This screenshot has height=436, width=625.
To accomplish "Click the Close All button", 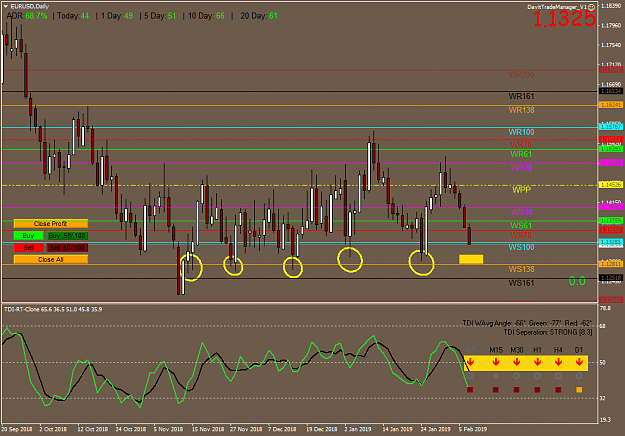I will (51, 259).
